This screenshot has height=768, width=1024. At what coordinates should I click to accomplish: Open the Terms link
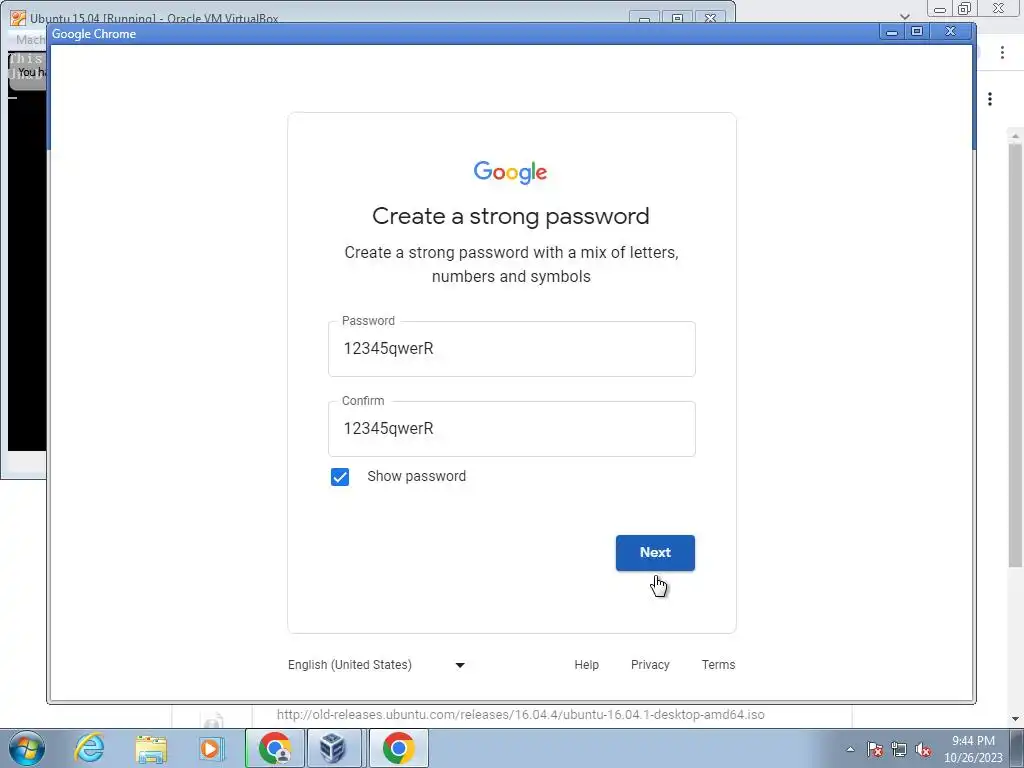718,665
